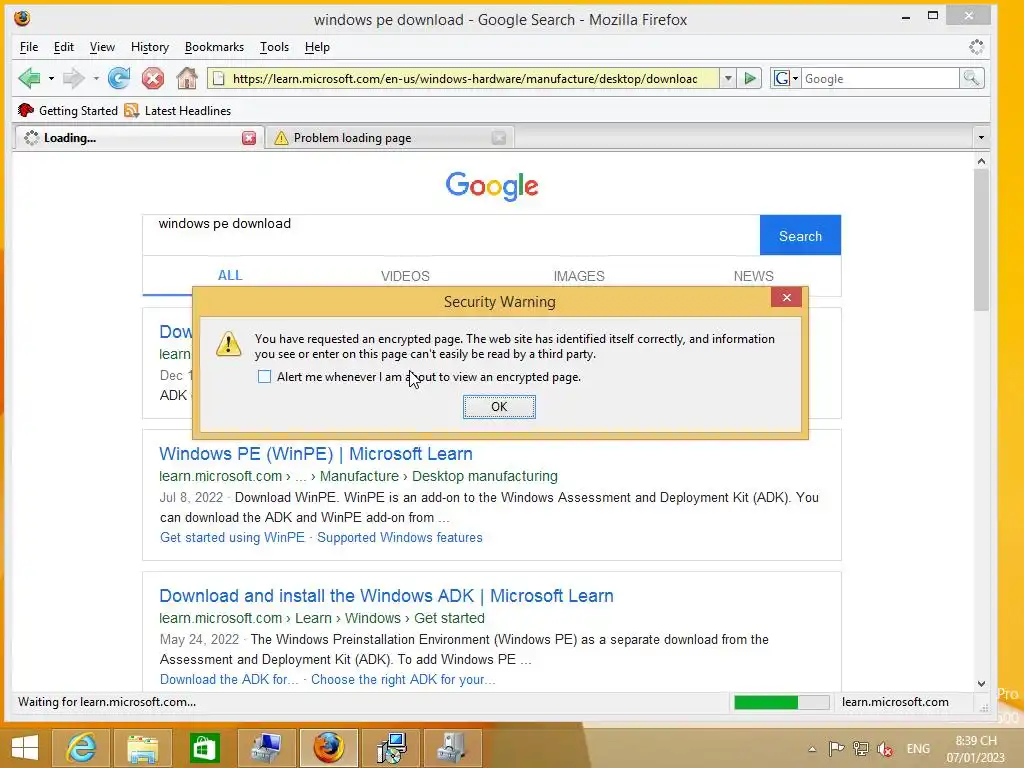Click the Firefox taskbar icon
Viewport: 1024px width, 768px height.
(x=328, y=748)
